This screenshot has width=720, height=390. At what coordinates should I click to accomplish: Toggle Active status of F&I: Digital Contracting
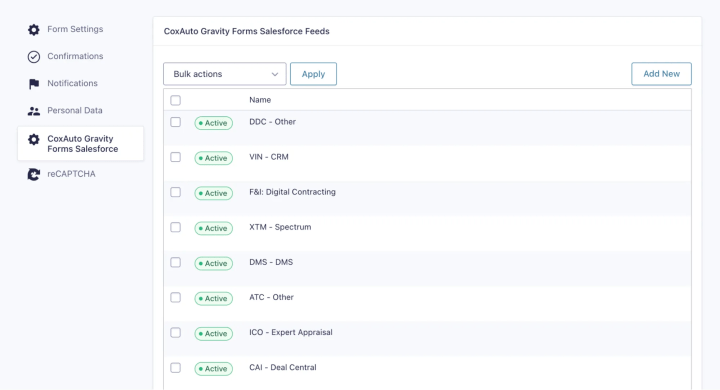pyautogui.click(x=214, y=193)
